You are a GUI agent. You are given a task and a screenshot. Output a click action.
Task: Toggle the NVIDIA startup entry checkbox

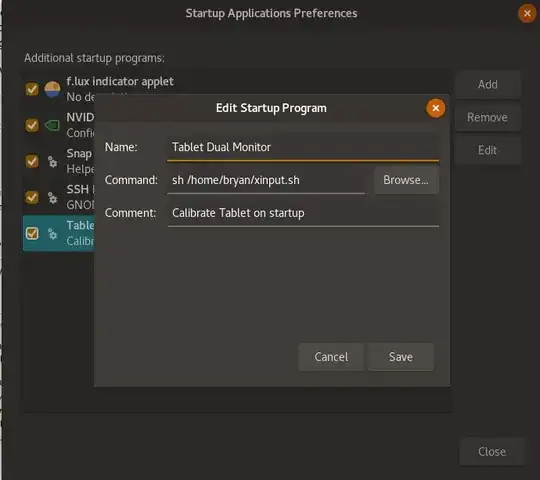[32, 125]
